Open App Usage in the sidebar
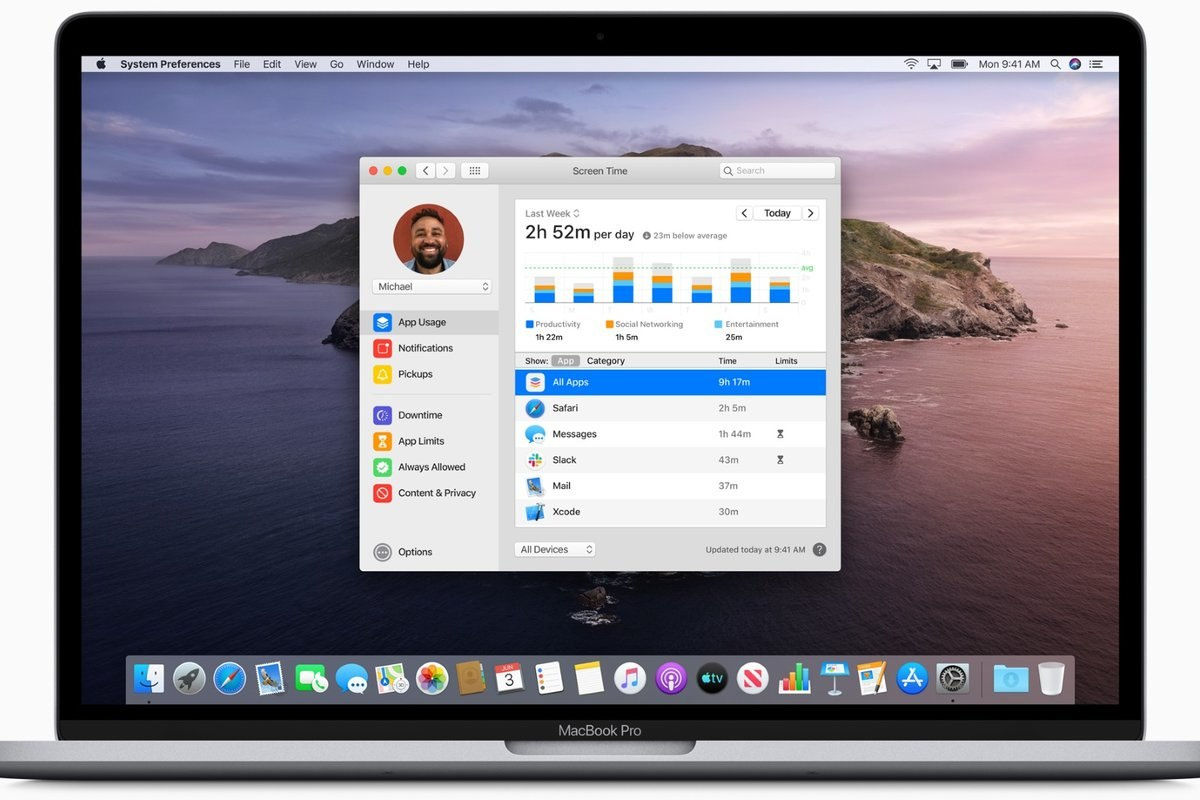 click(x=421, y=322)
